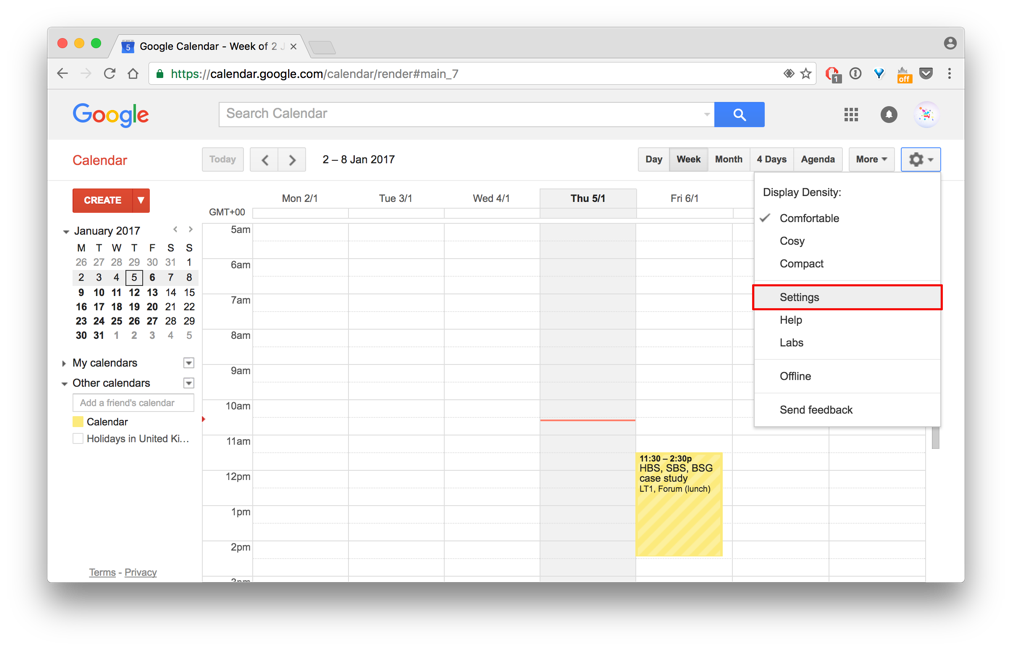Open the gear settings menu
This screenshot has width=1012, height=650.
click(x=920, y=159)
